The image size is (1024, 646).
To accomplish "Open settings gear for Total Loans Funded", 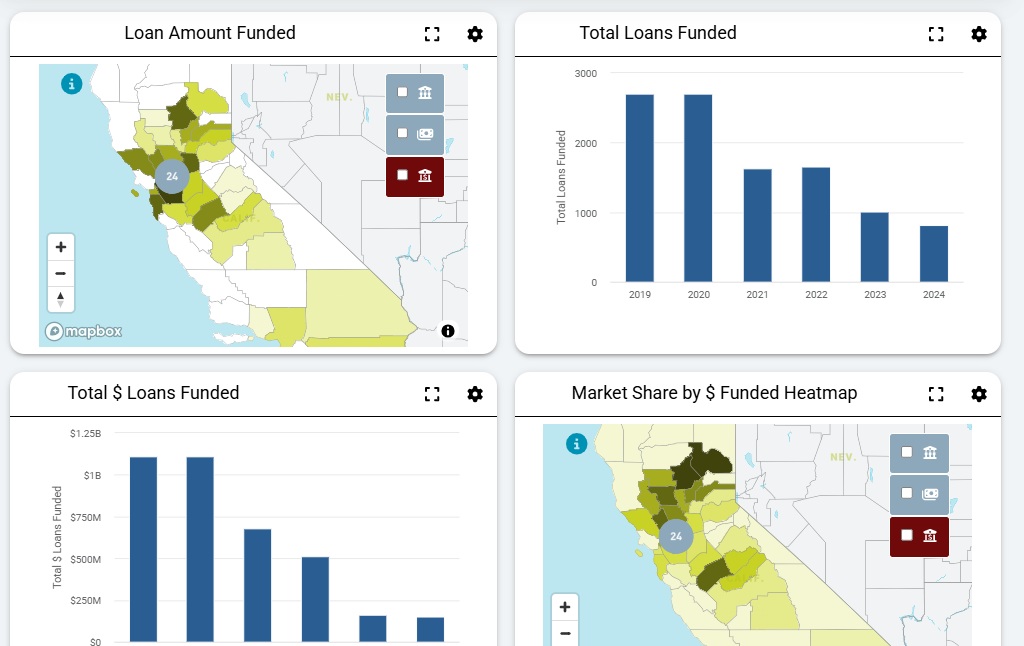I will click(x=979, y=34).
